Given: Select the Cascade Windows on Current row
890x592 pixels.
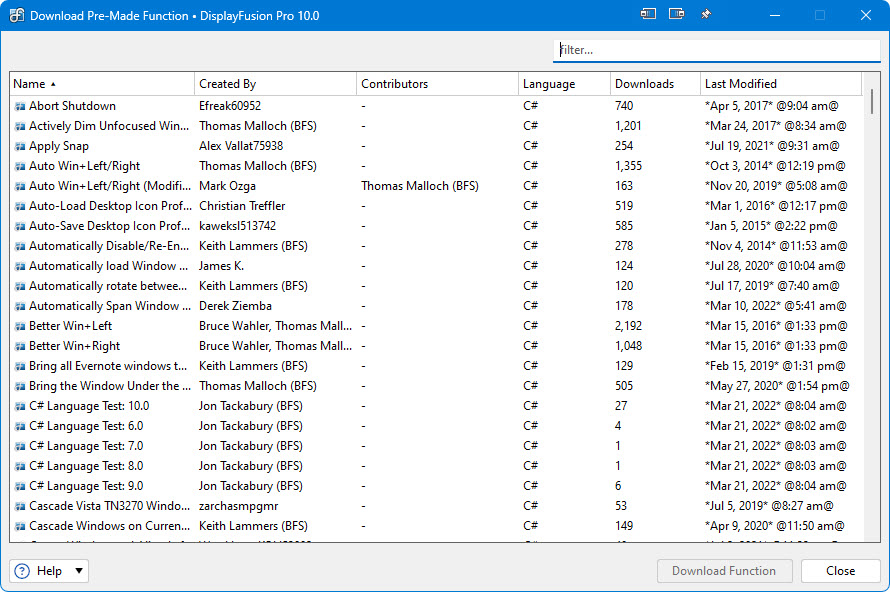Looking at the screenshot, I should click(x=108, y=526).
